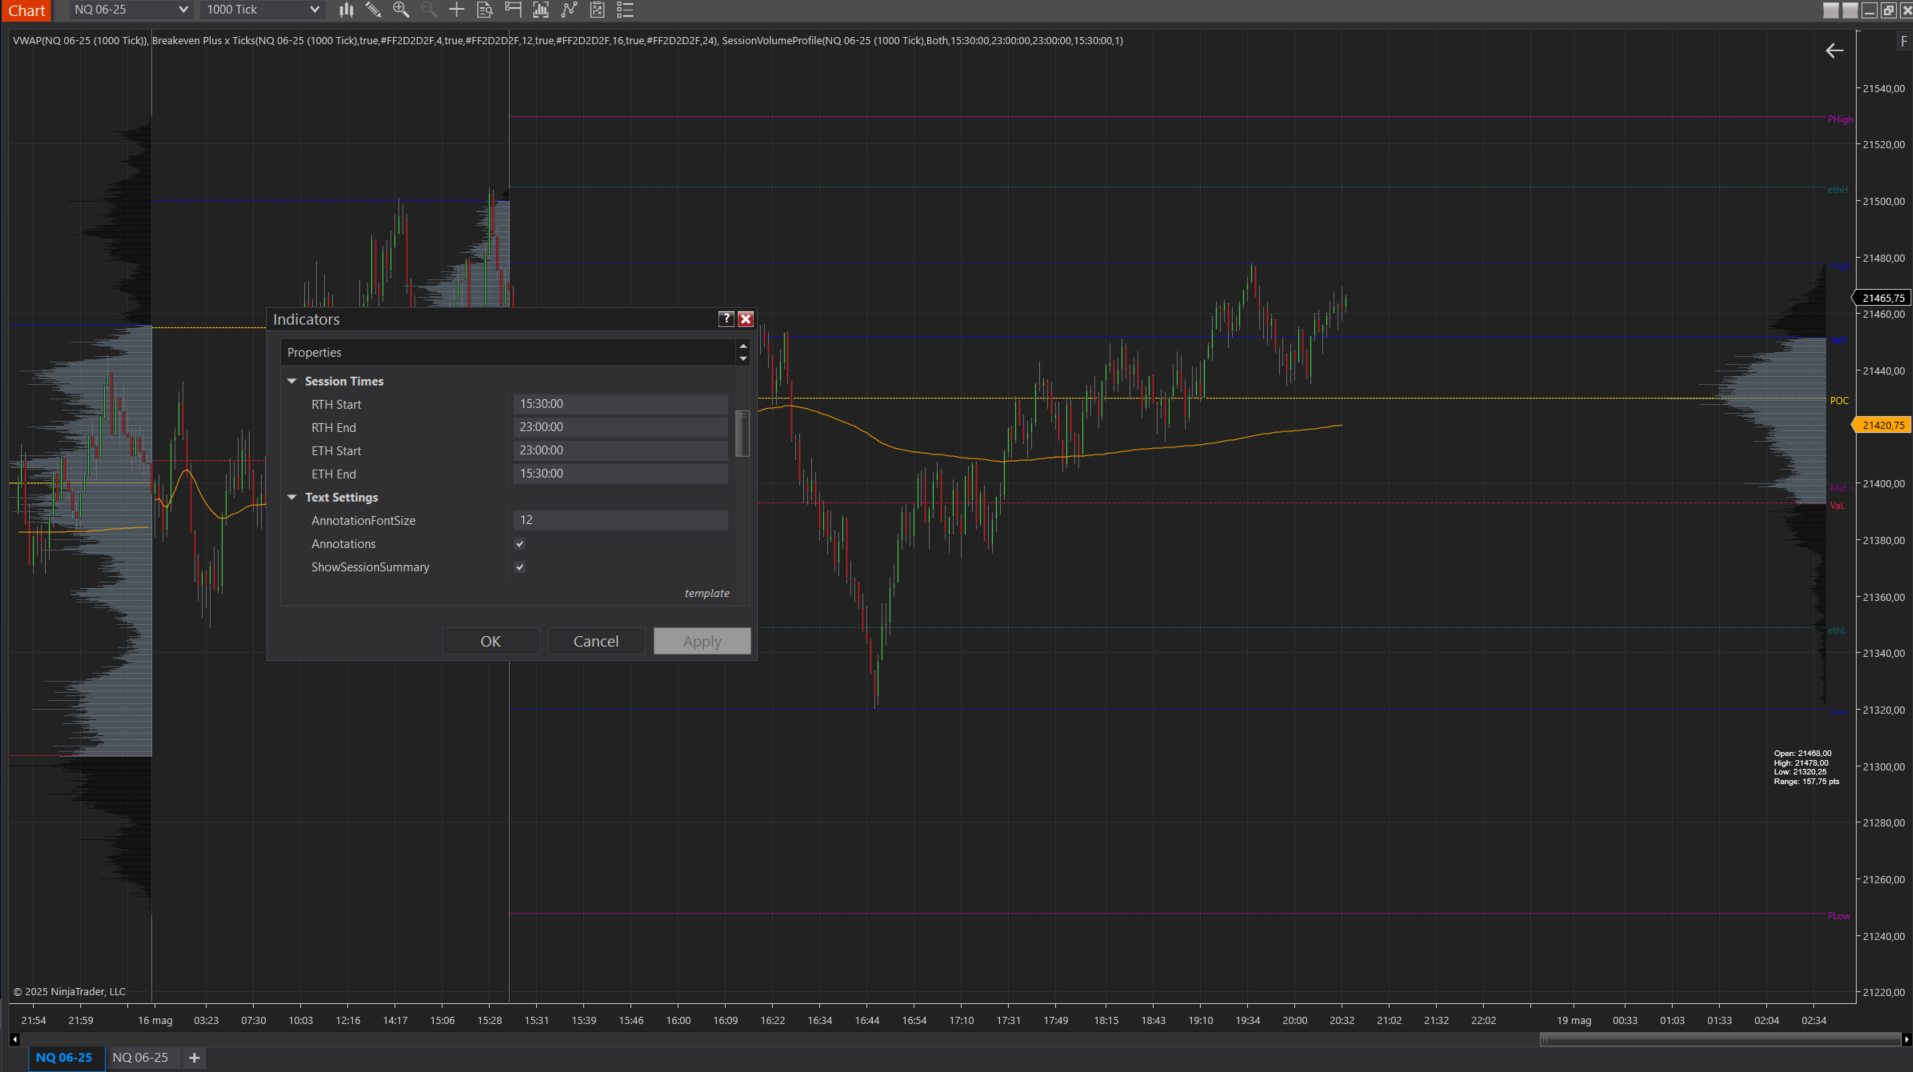Open the Indicators zigzag icon
This screenshot has height=1072, width=1913.
pos(569,9)
